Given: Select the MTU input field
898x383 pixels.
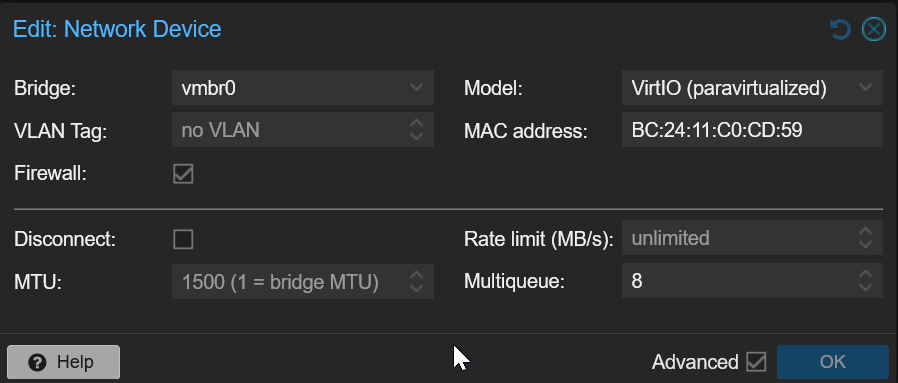Looking at the screenshot, I should [x=289, y=281].
